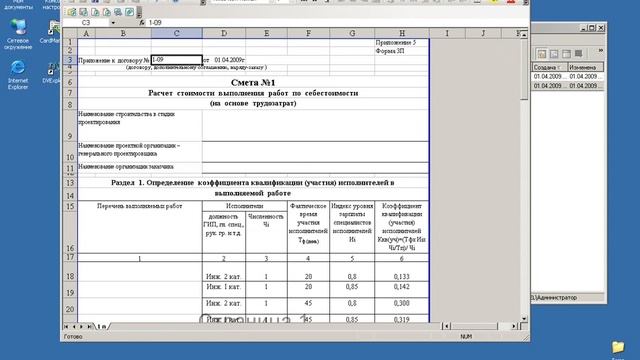This screenshot has height=360, width=640.
Task: Expand right window toolbar overflow chevron
Action: [600, 51]
